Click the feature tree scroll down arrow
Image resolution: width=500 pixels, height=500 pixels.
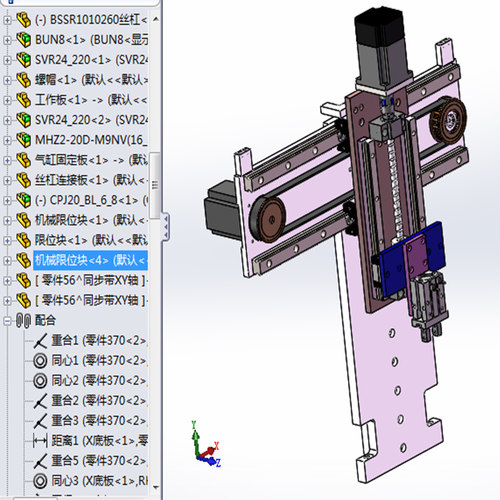click(x=156, y=487)
